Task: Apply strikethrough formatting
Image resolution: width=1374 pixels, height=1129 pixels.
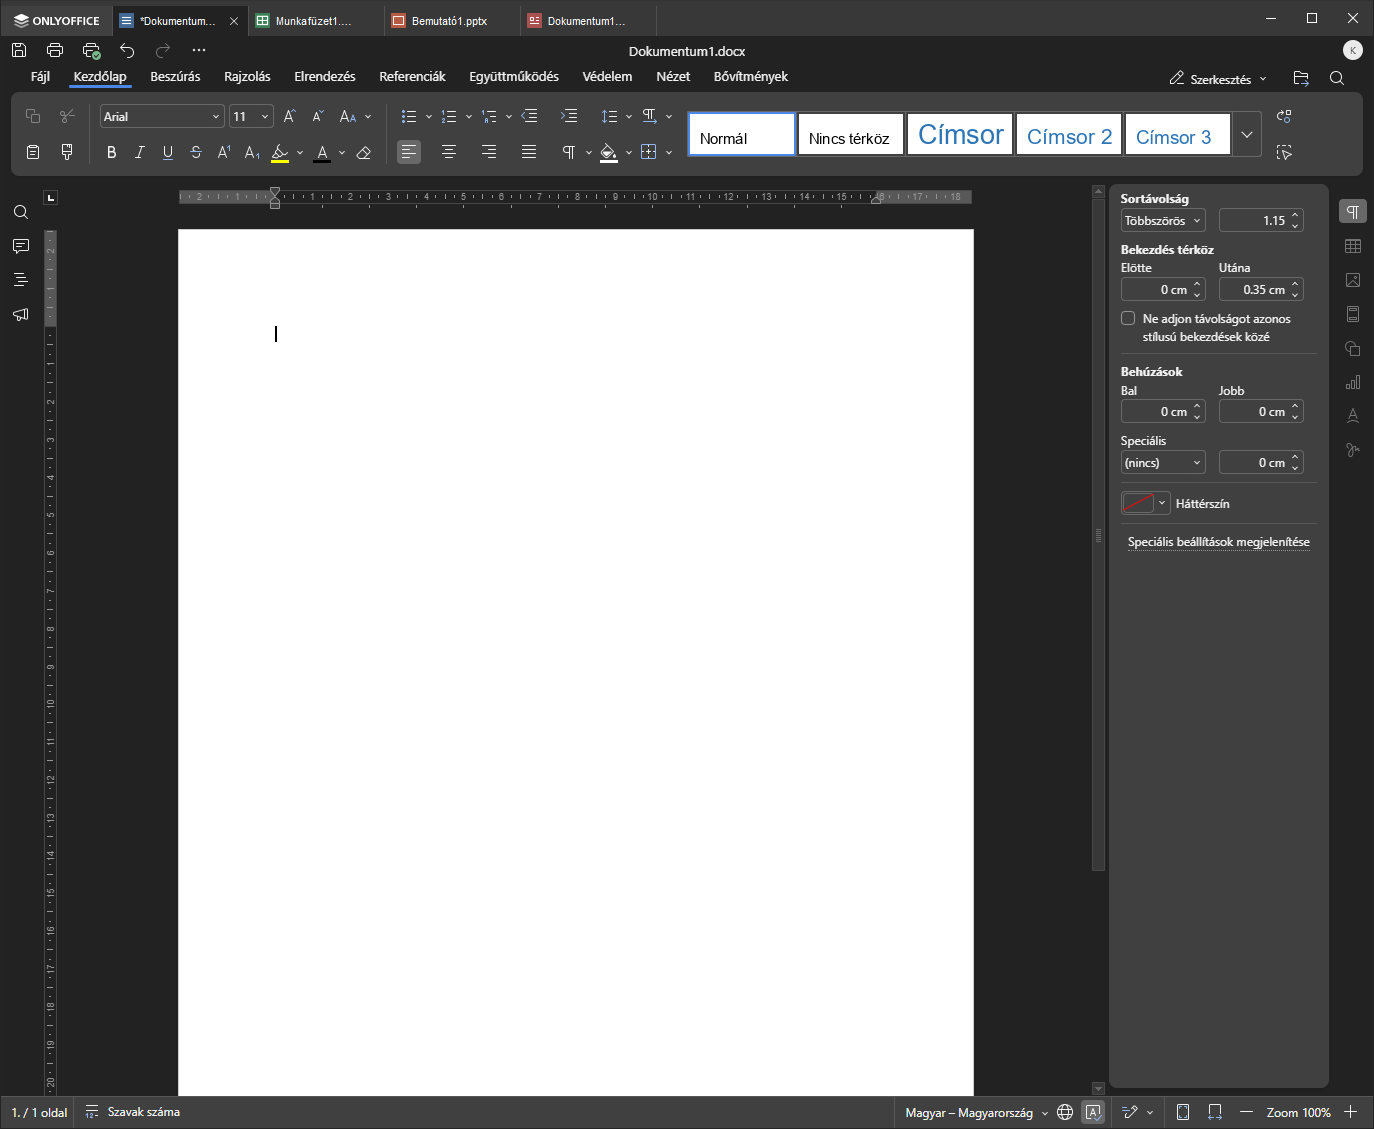Action: pos(196,152)
